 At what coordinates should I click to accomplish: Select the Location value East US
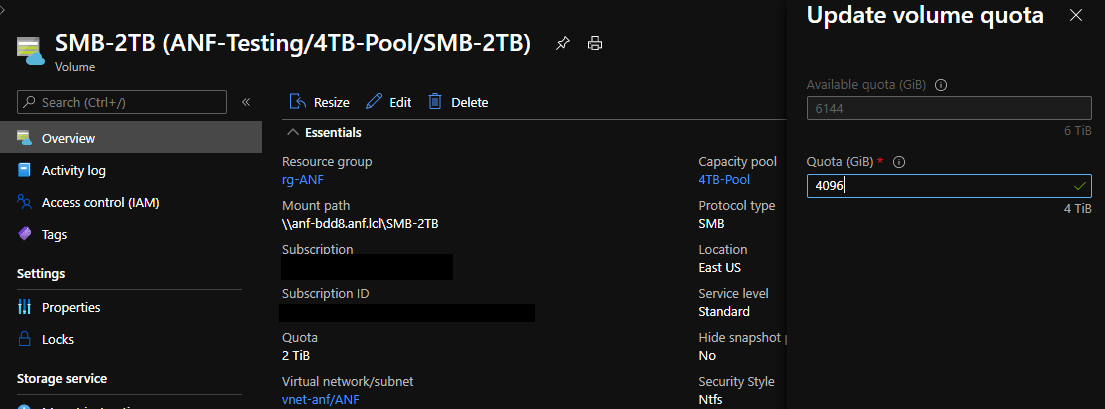coord(720,268)
